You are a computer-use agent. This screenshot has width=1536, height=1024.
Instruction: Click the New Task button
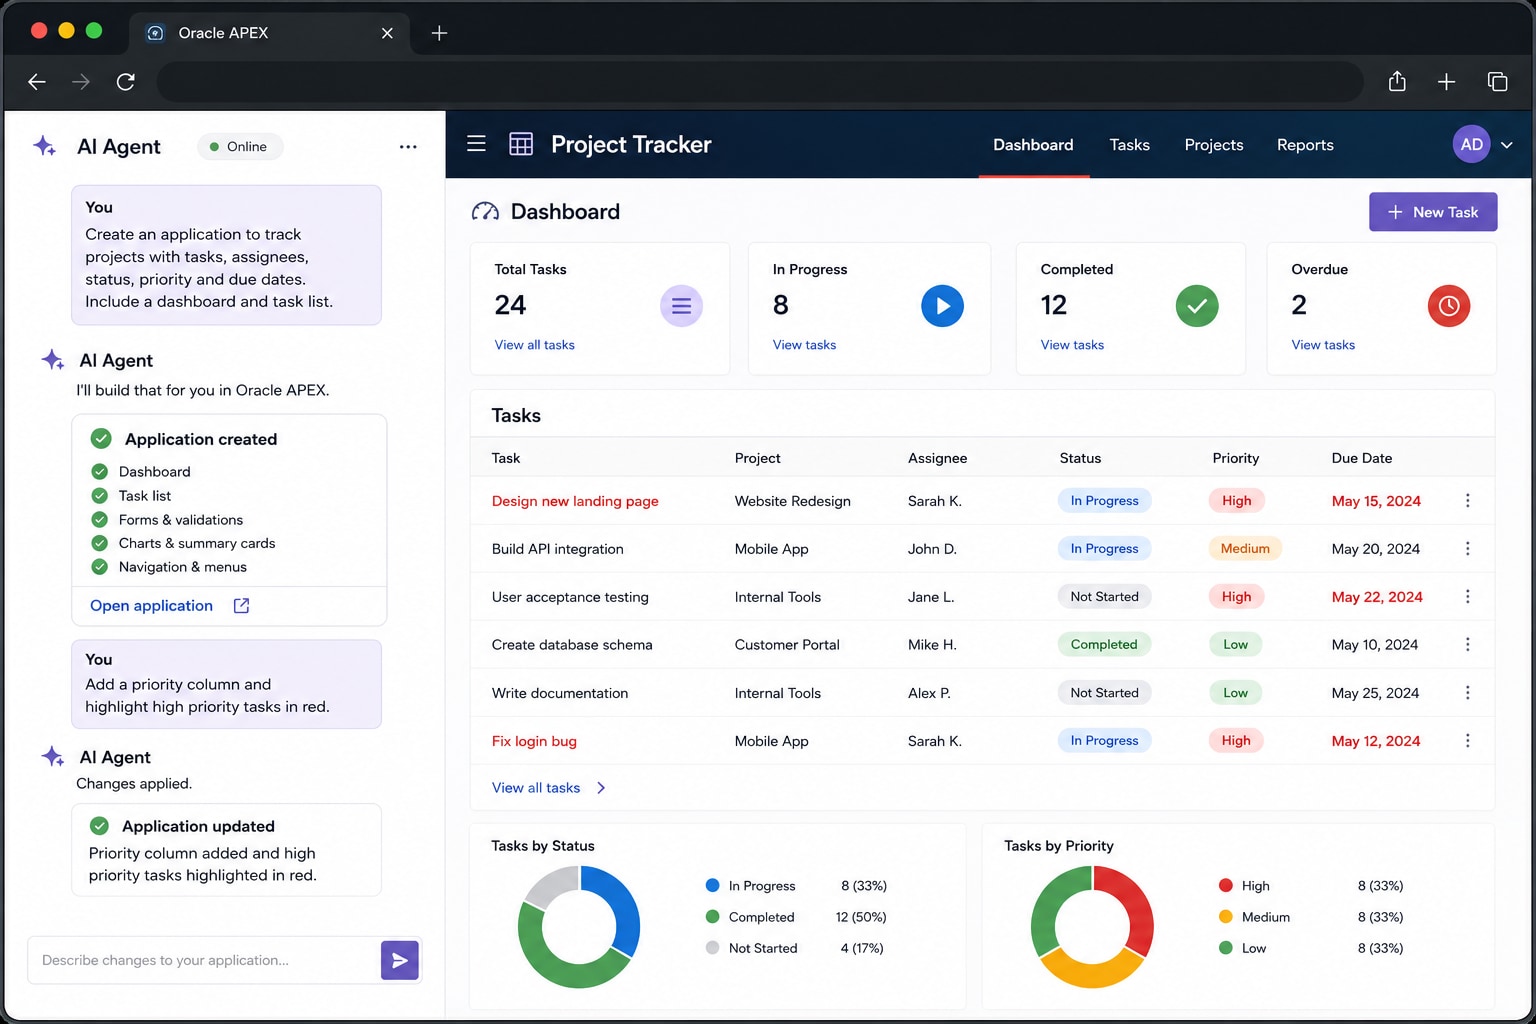click(1433, 212)
